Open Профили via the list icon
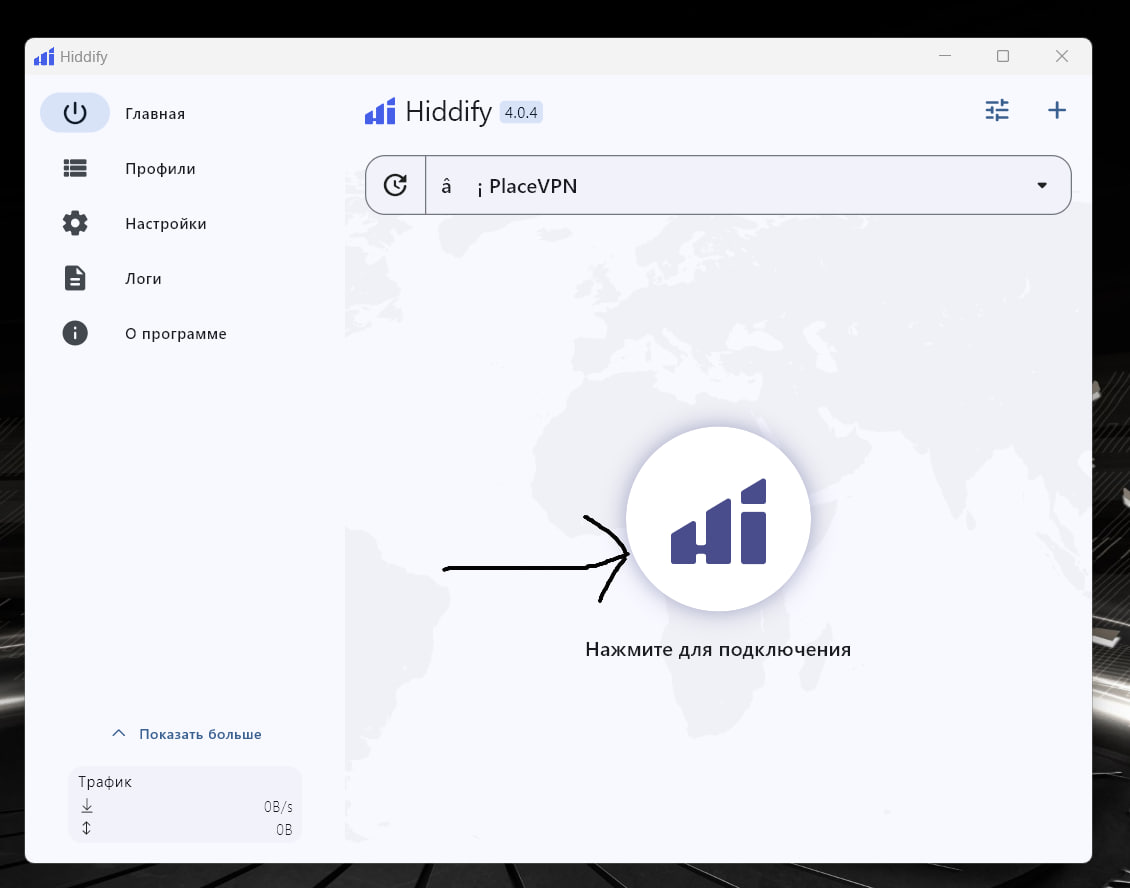The image size is (1130, 888). pyautogui.click(x=74, y=168)
